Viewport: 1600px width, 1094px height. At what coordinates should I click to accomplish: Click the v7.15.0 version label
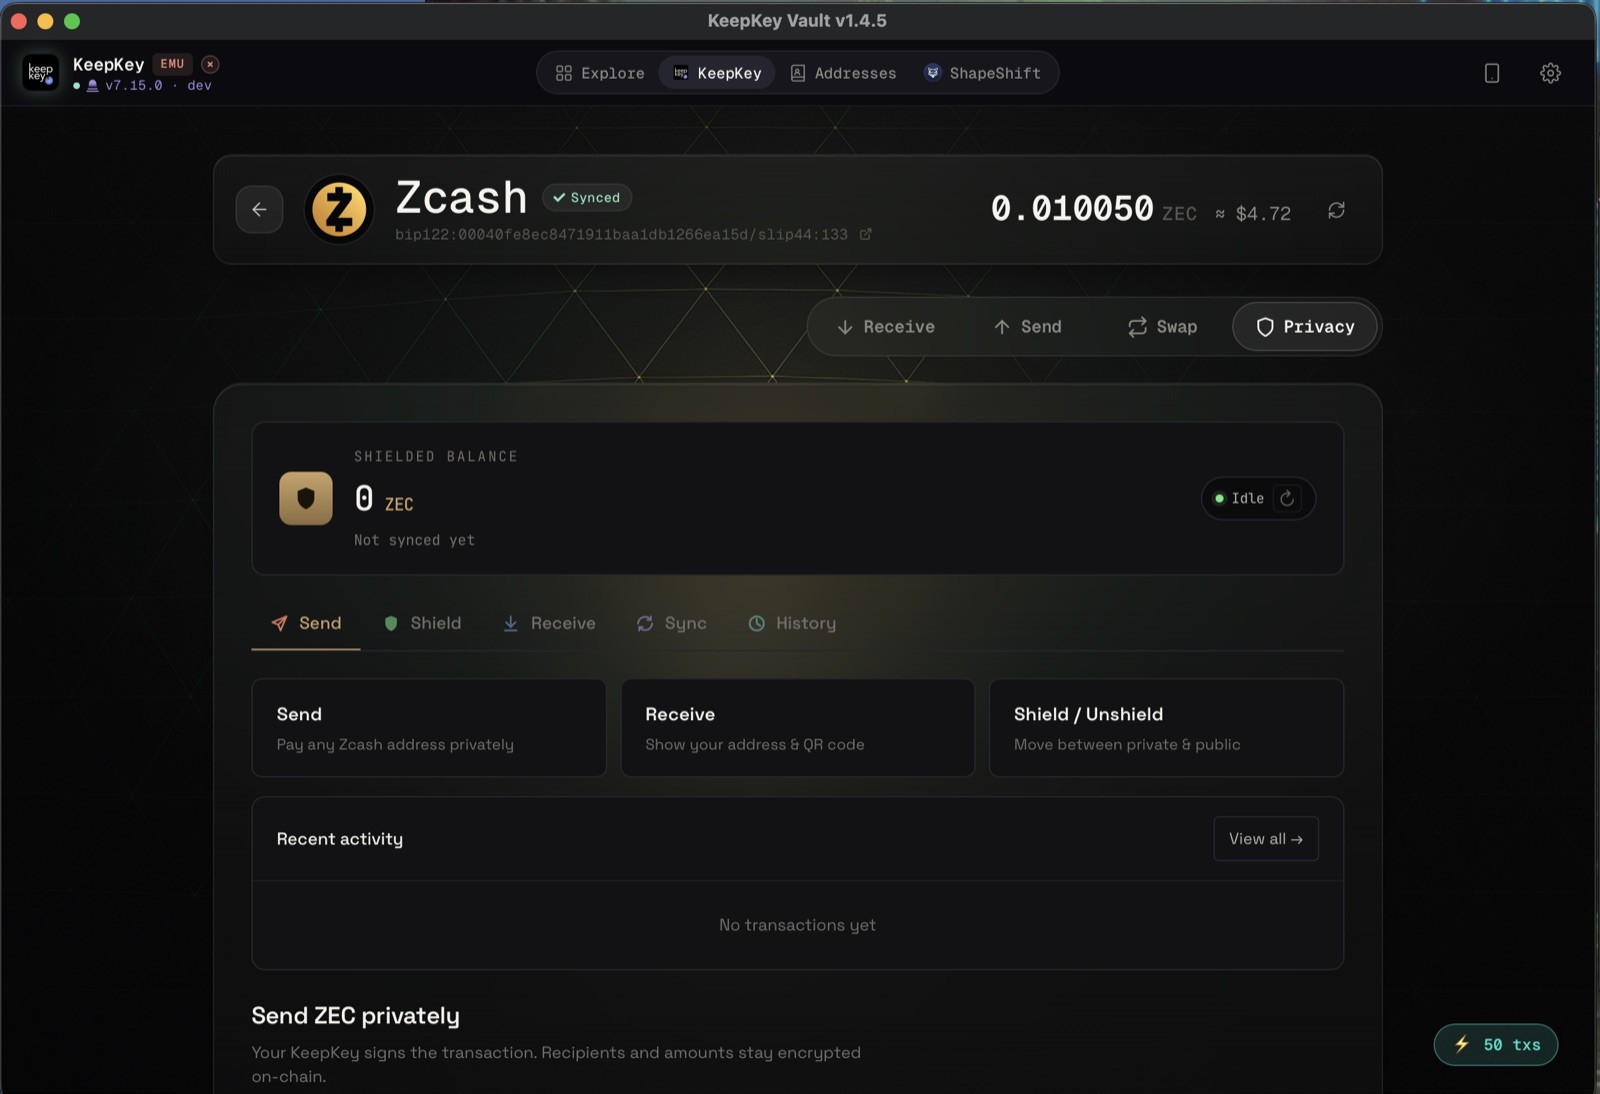click(x=134, y=86)
